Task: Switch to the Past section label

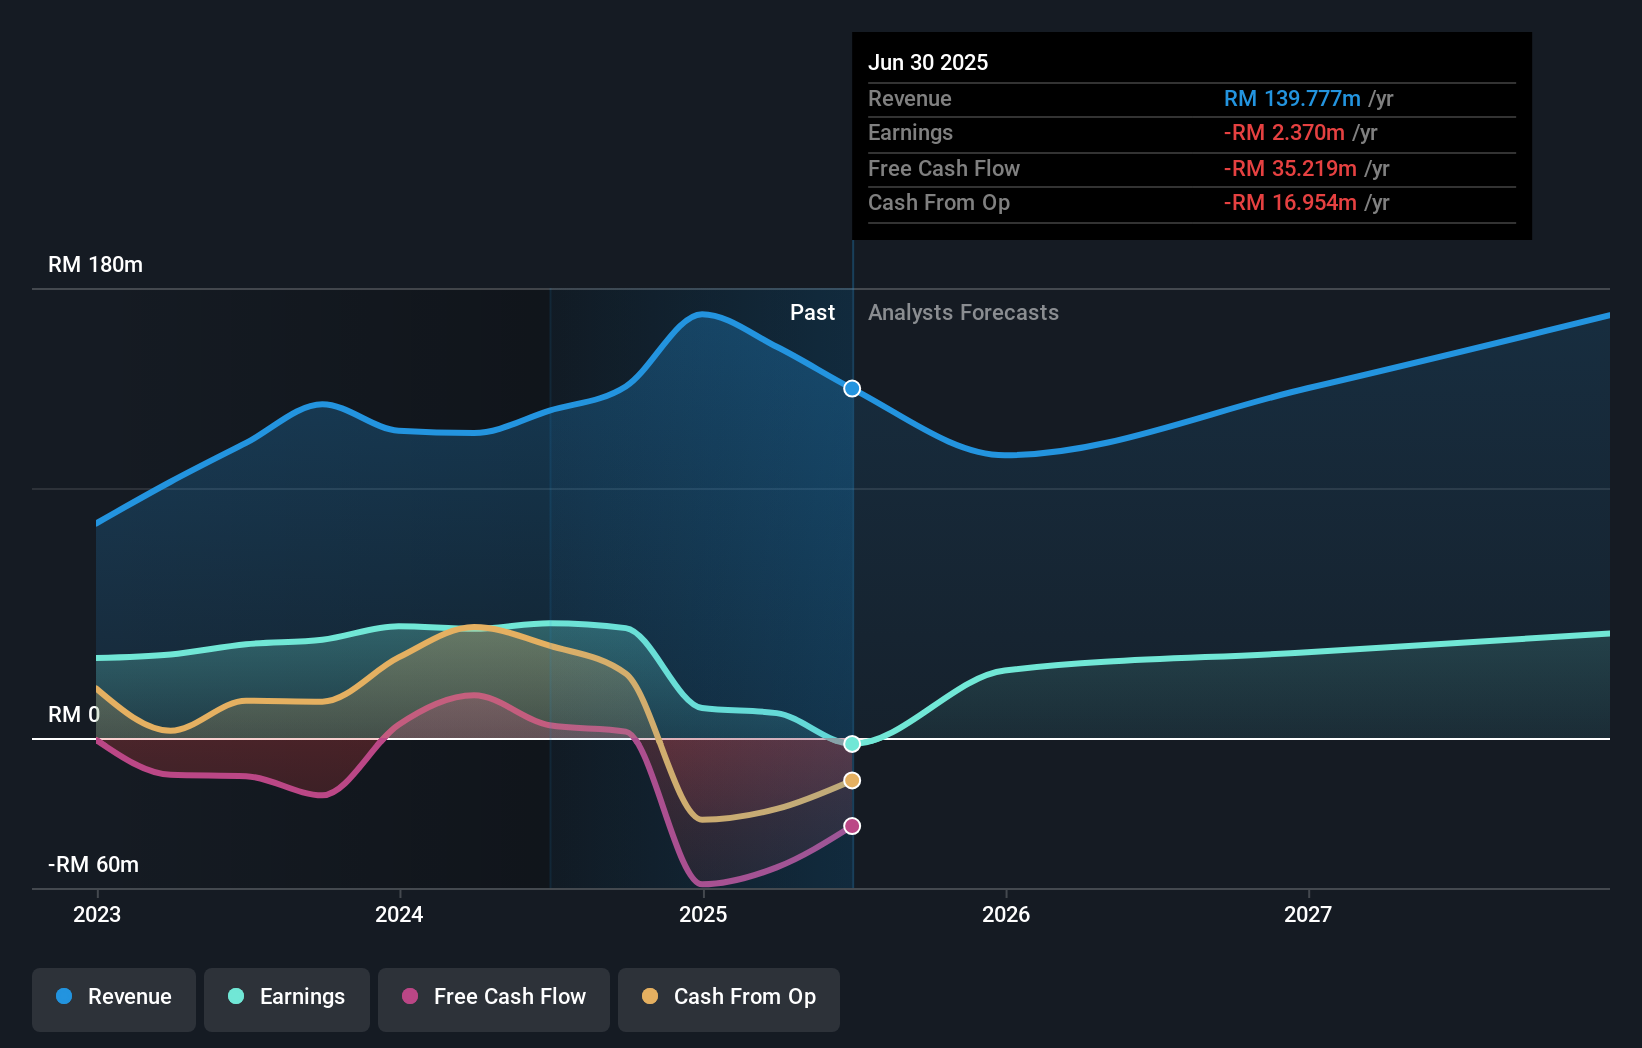Action: click(x=812, y=313)
